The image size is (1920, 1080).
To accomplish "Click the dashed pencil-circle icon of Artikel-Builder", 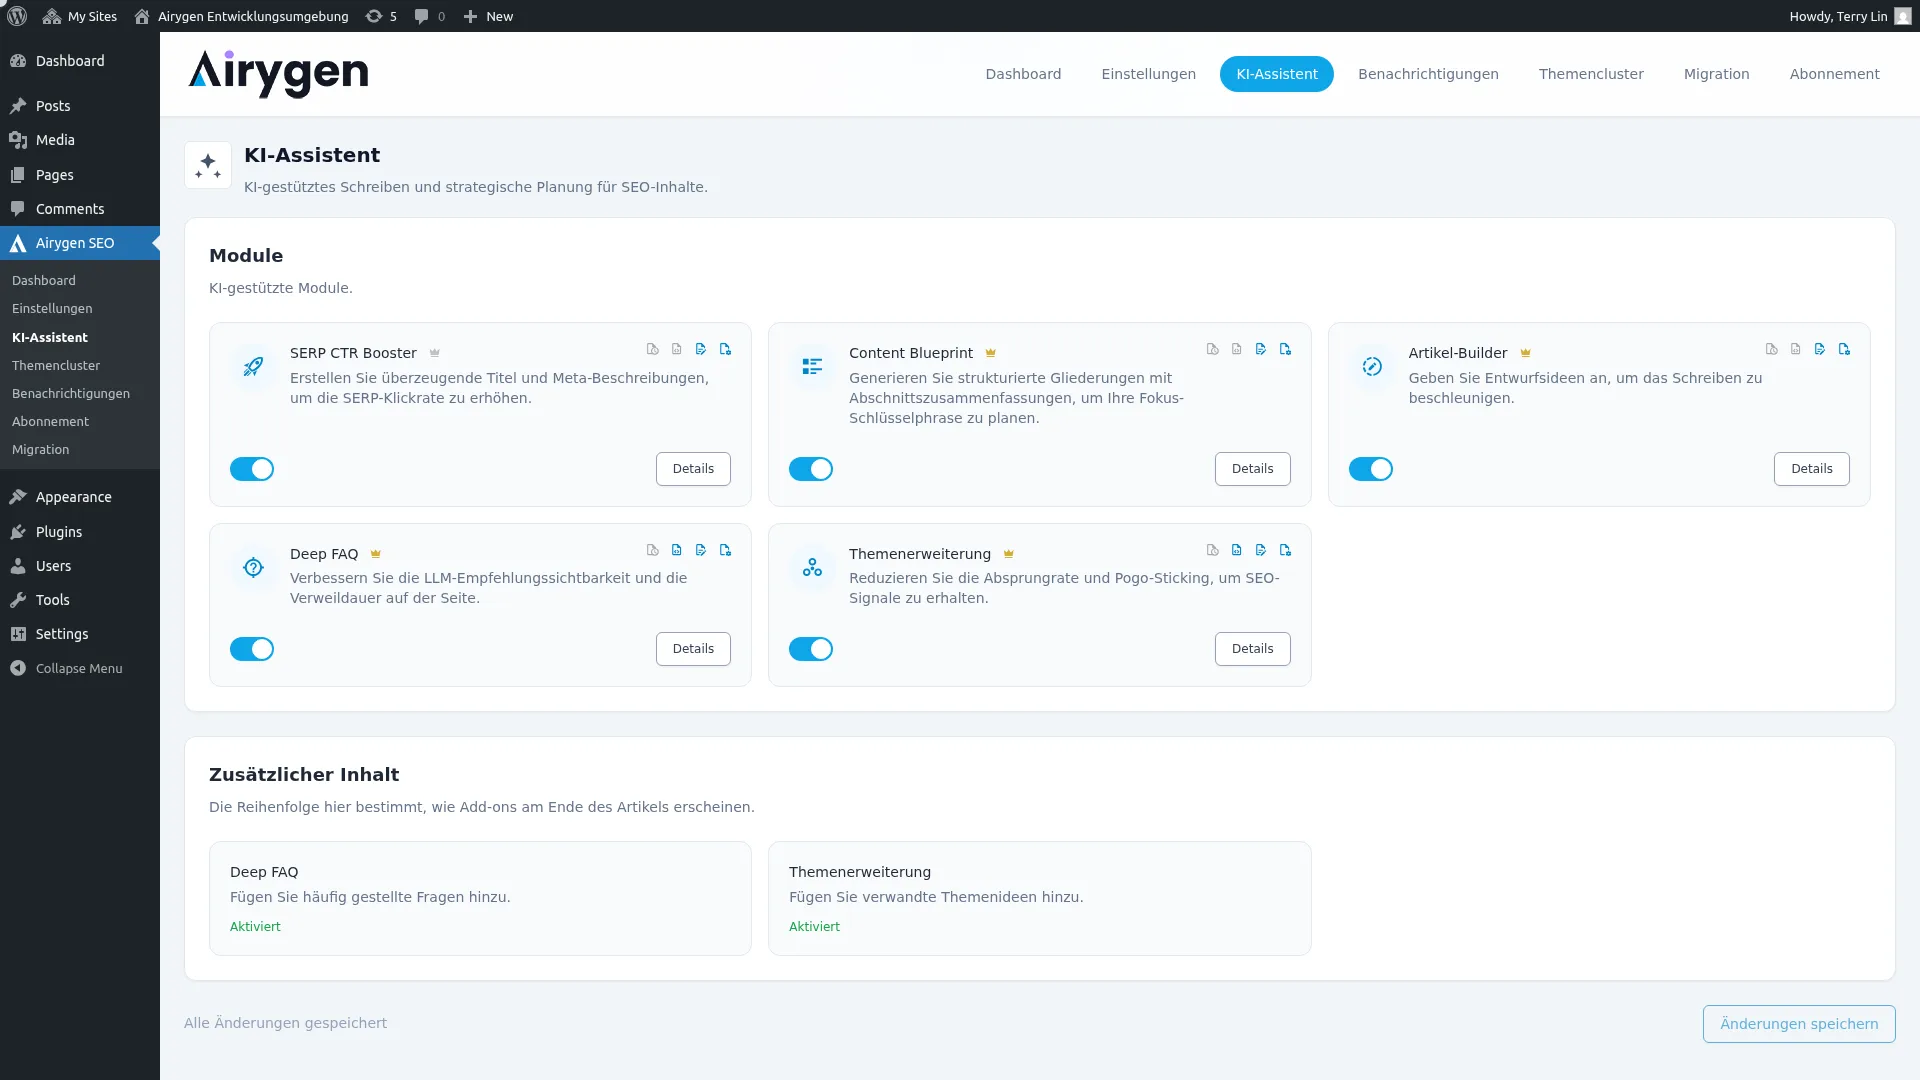I will click(x=1372, y=367).
